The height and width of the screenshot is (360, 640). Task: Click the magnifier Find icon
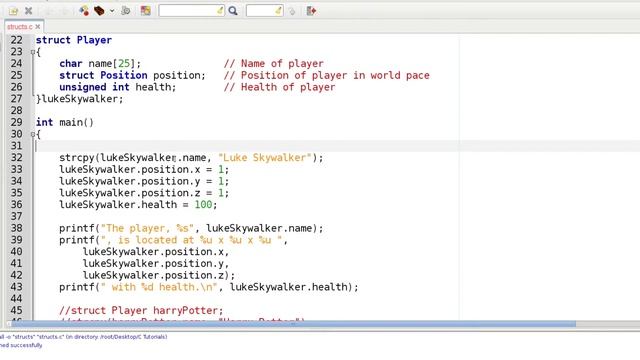click(233, 11)
